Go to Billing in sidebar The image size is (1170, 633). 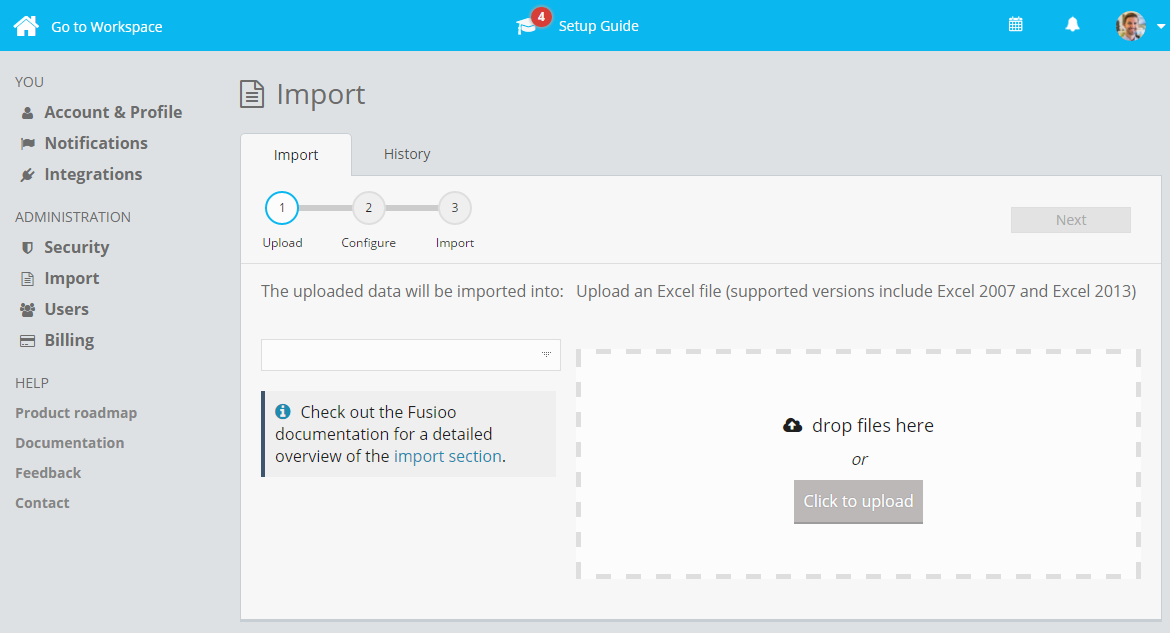click(69, 340)
